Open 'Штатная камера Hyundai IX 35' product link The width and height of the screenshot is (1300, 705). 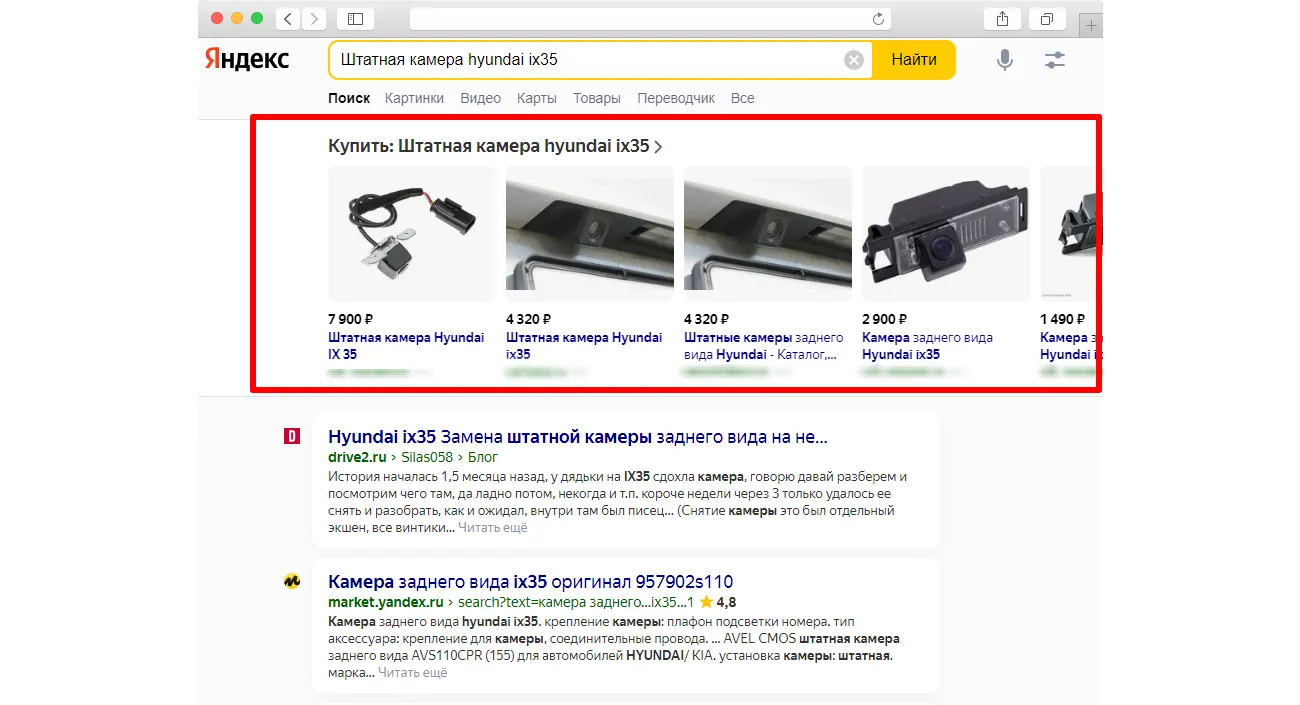(x=406, y=346)
